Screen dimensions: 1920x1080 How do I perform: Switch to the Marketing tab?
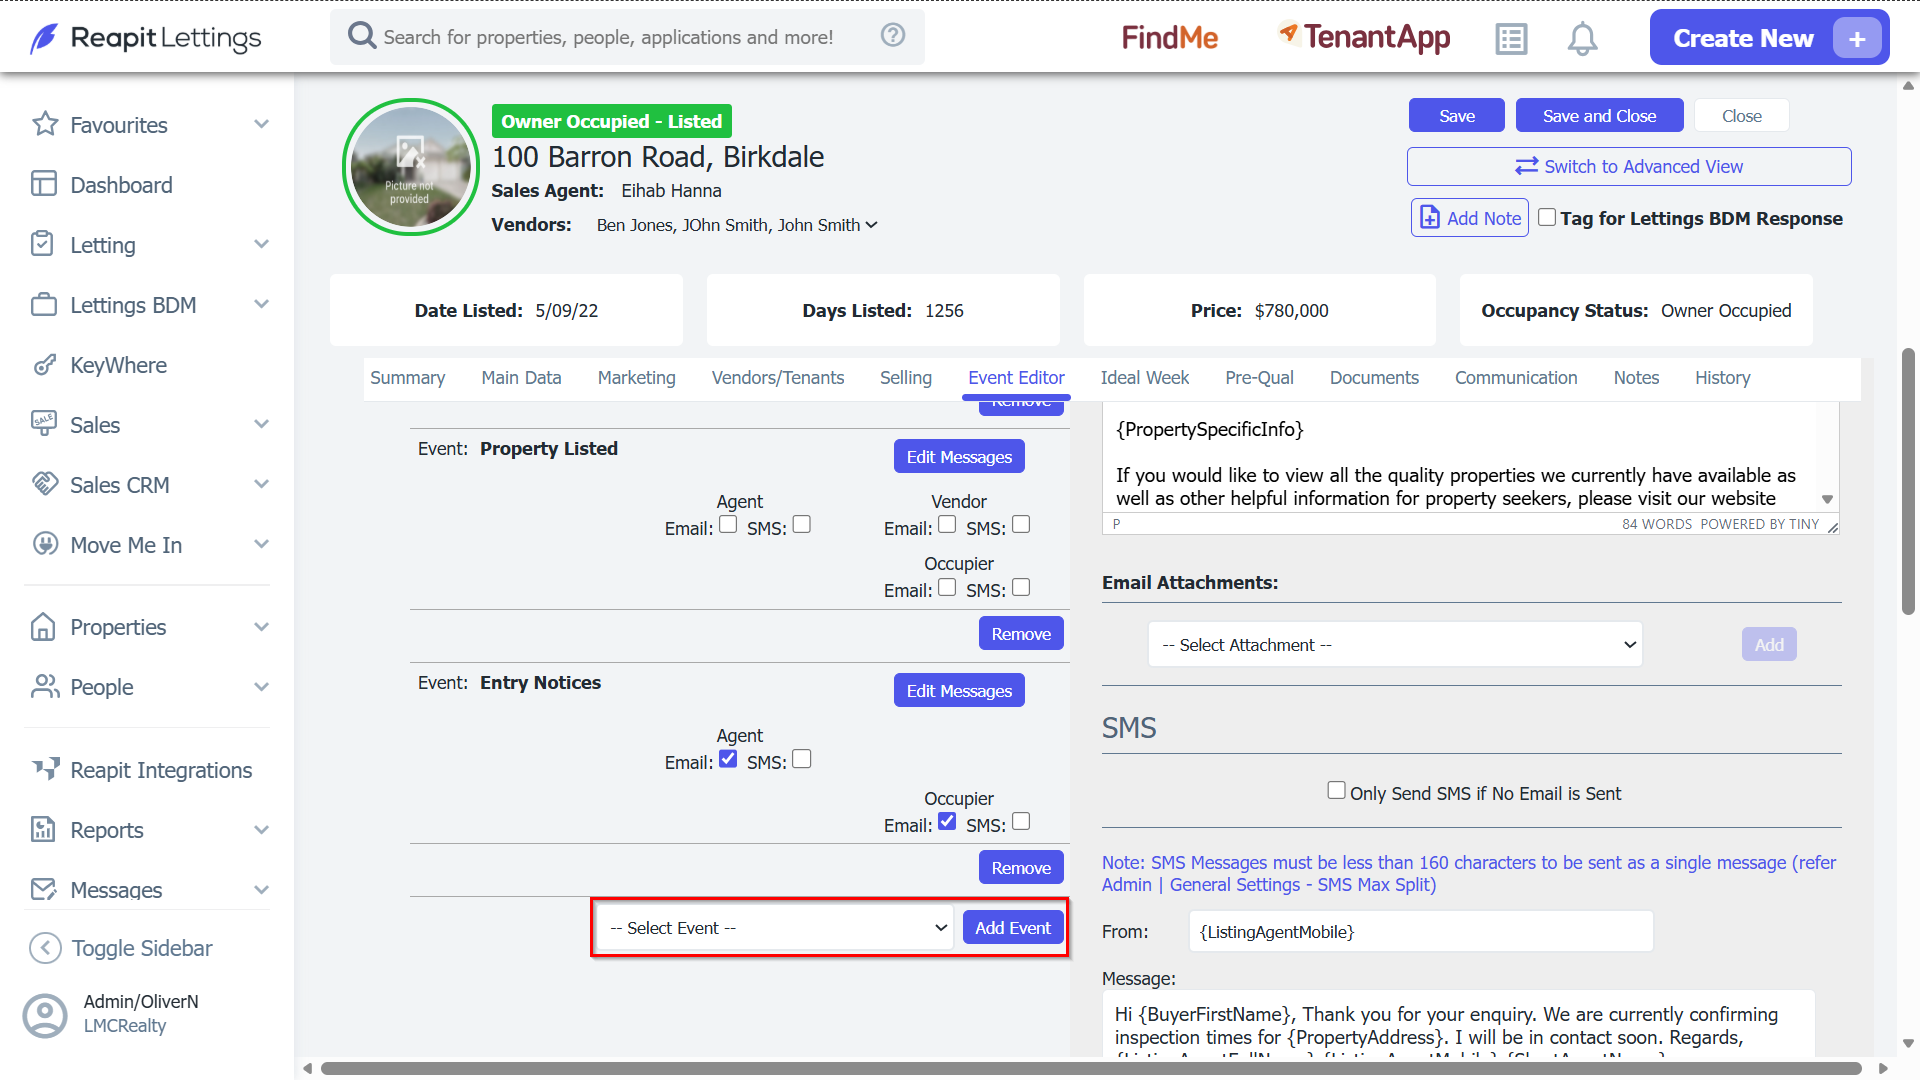point(636,378)
